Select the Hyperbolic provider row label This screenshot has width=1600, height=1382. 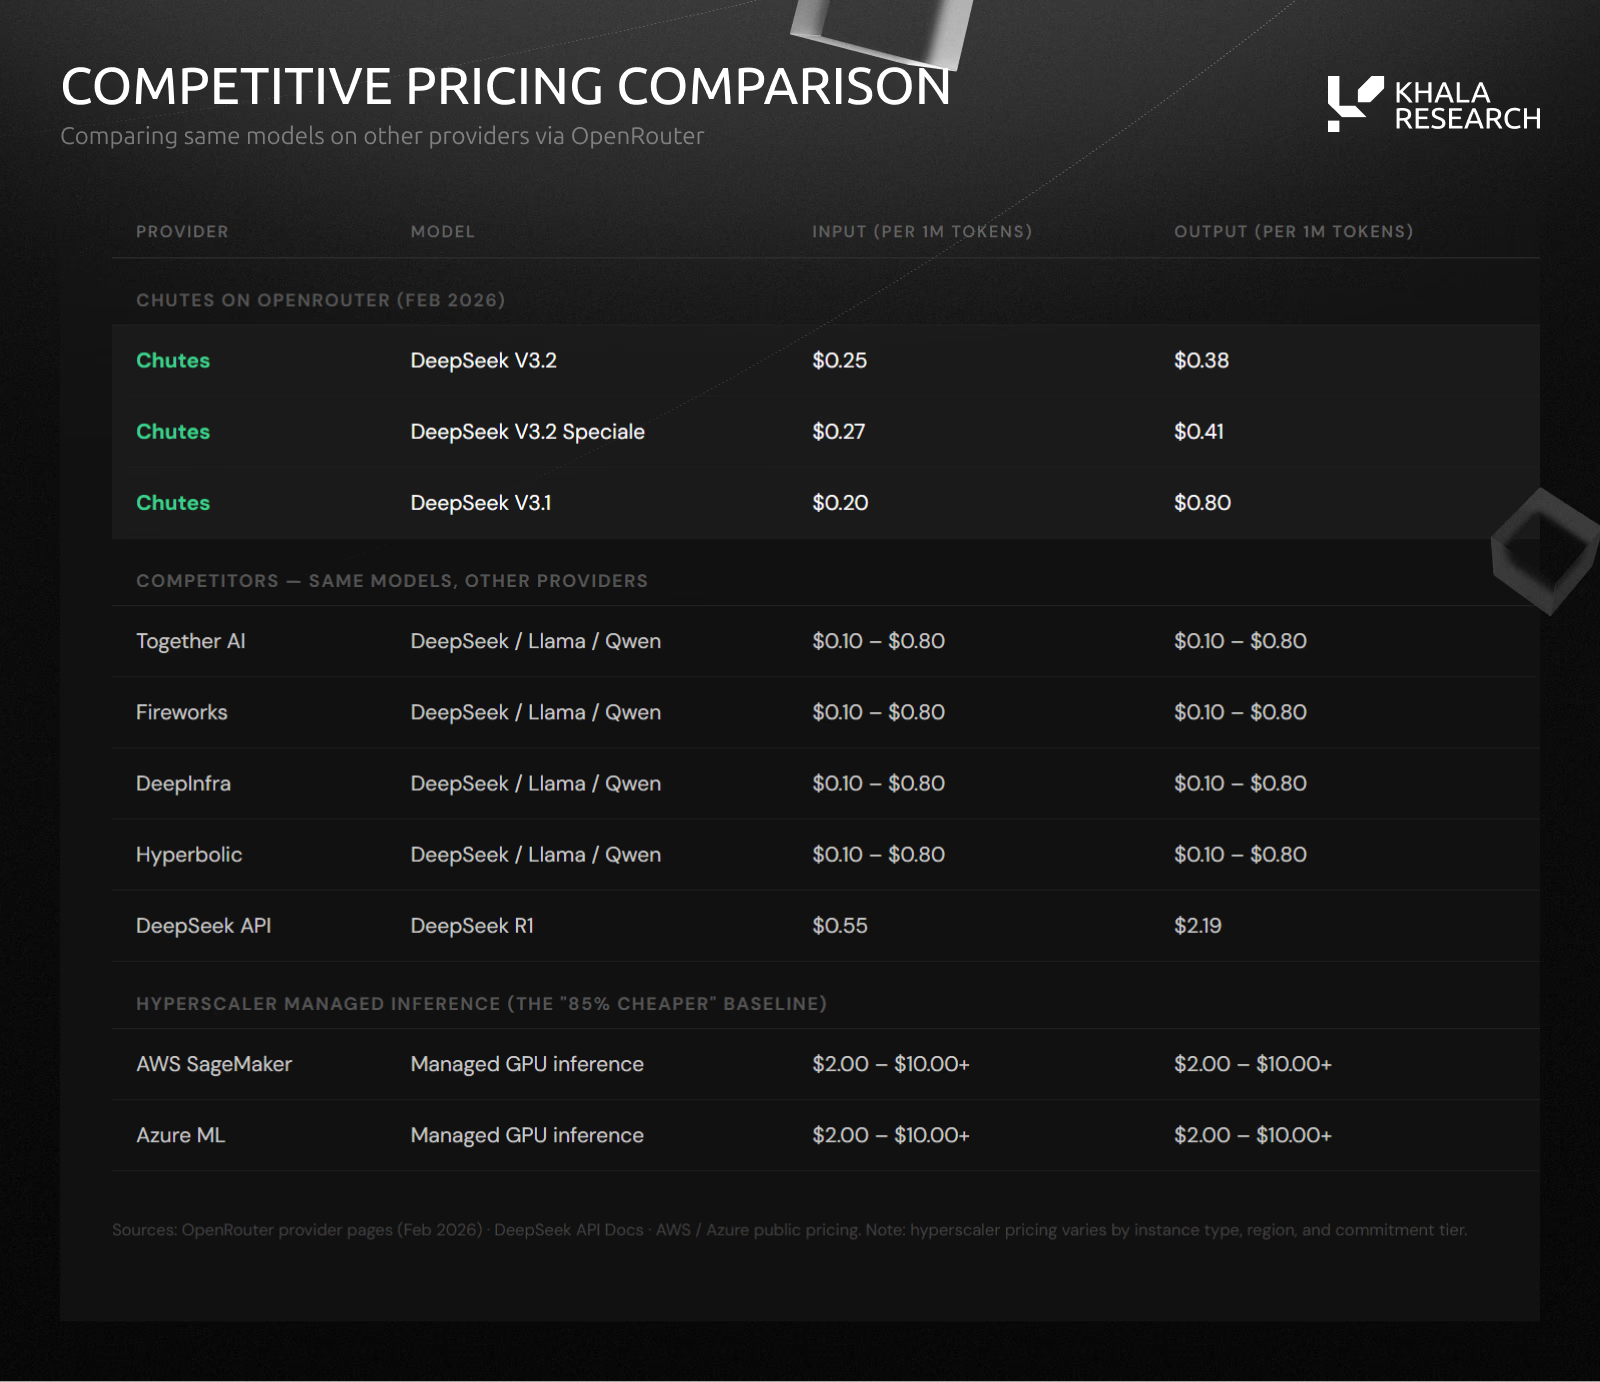click(x=189, y=855)
